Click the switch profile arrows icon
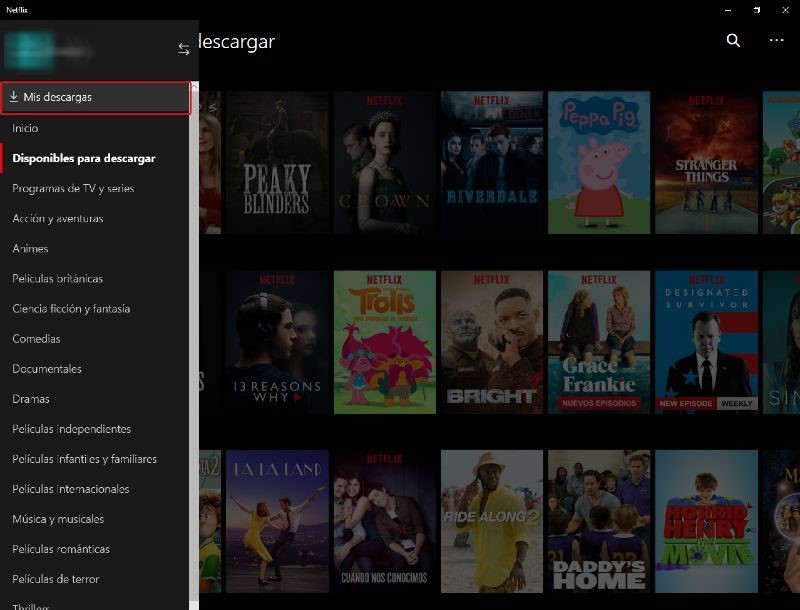This screenshot has width=800, height=610. point(183,46)
